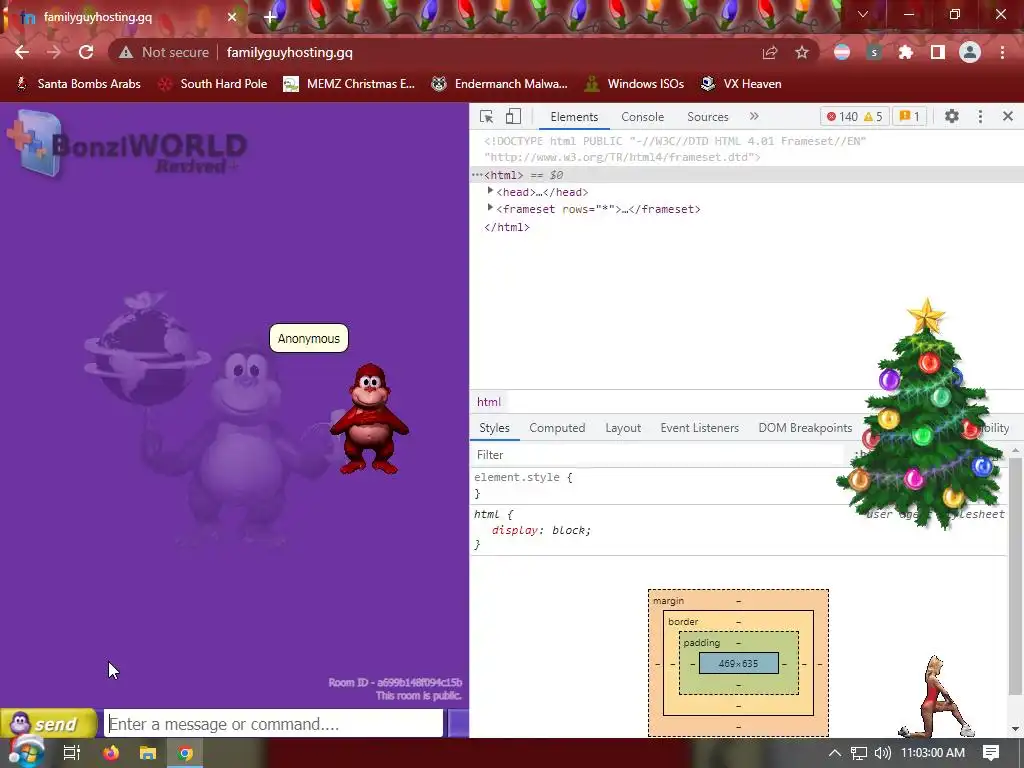Focus the Styles Filter field

click(x=656, y=455)
